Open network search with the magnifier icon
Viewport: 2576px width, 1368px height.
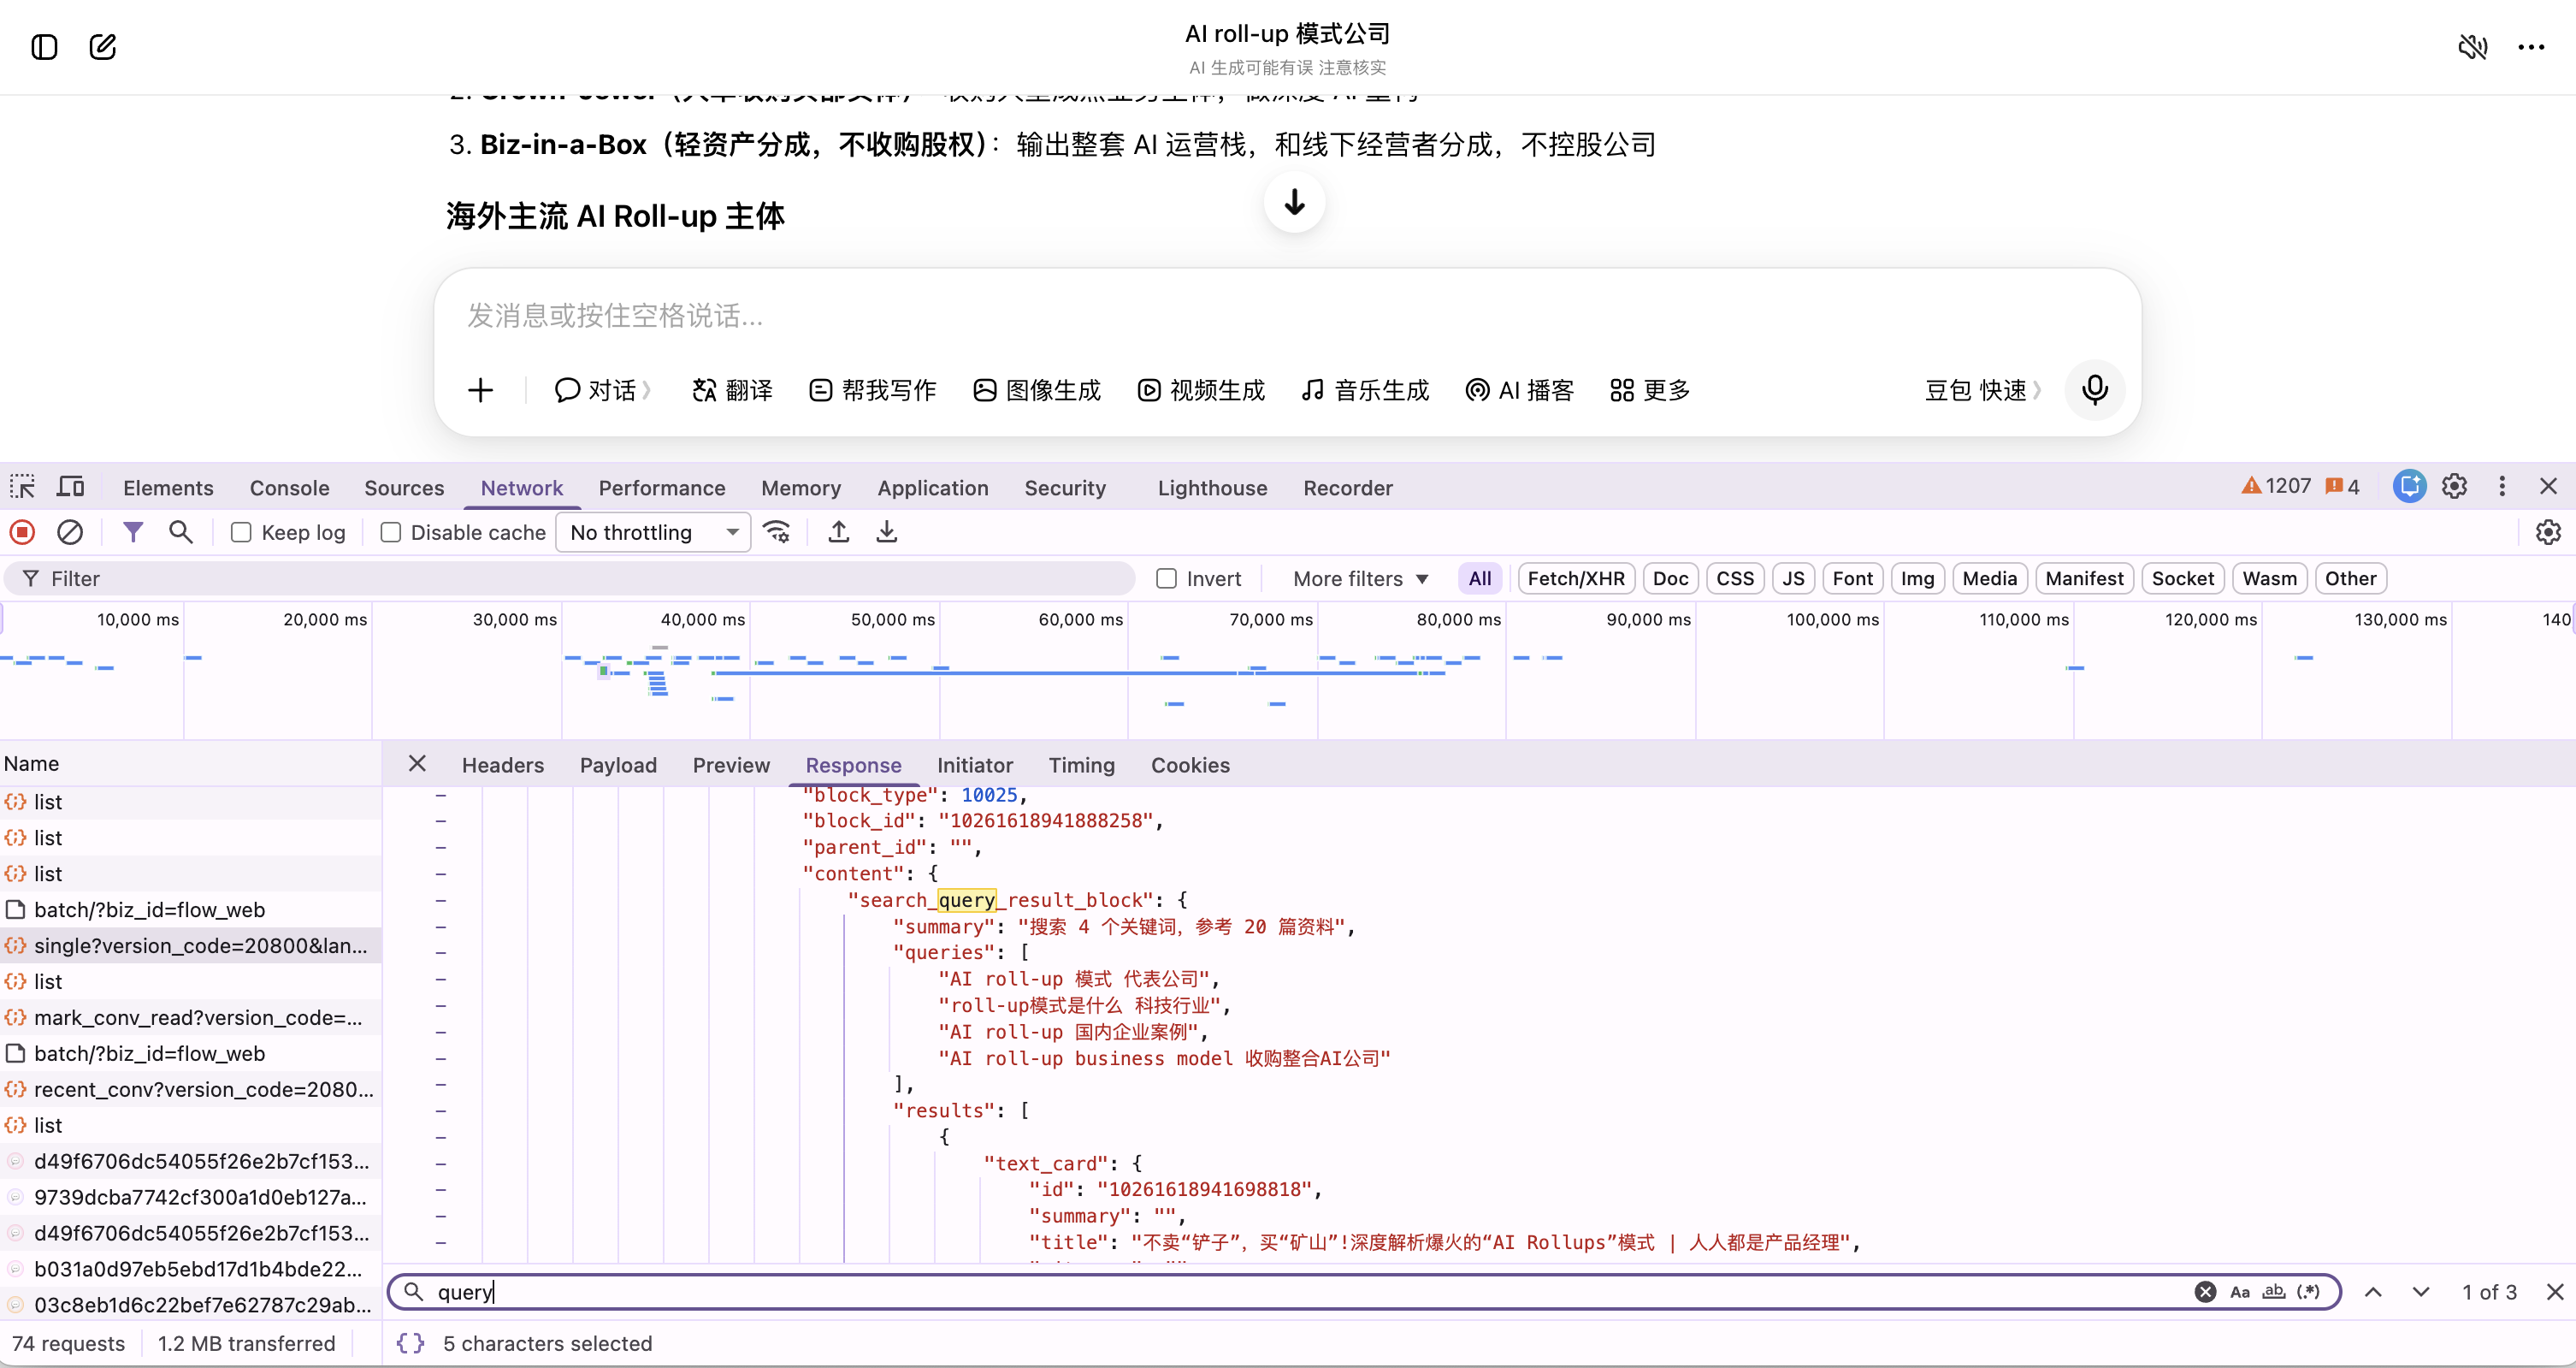(181, 532)
